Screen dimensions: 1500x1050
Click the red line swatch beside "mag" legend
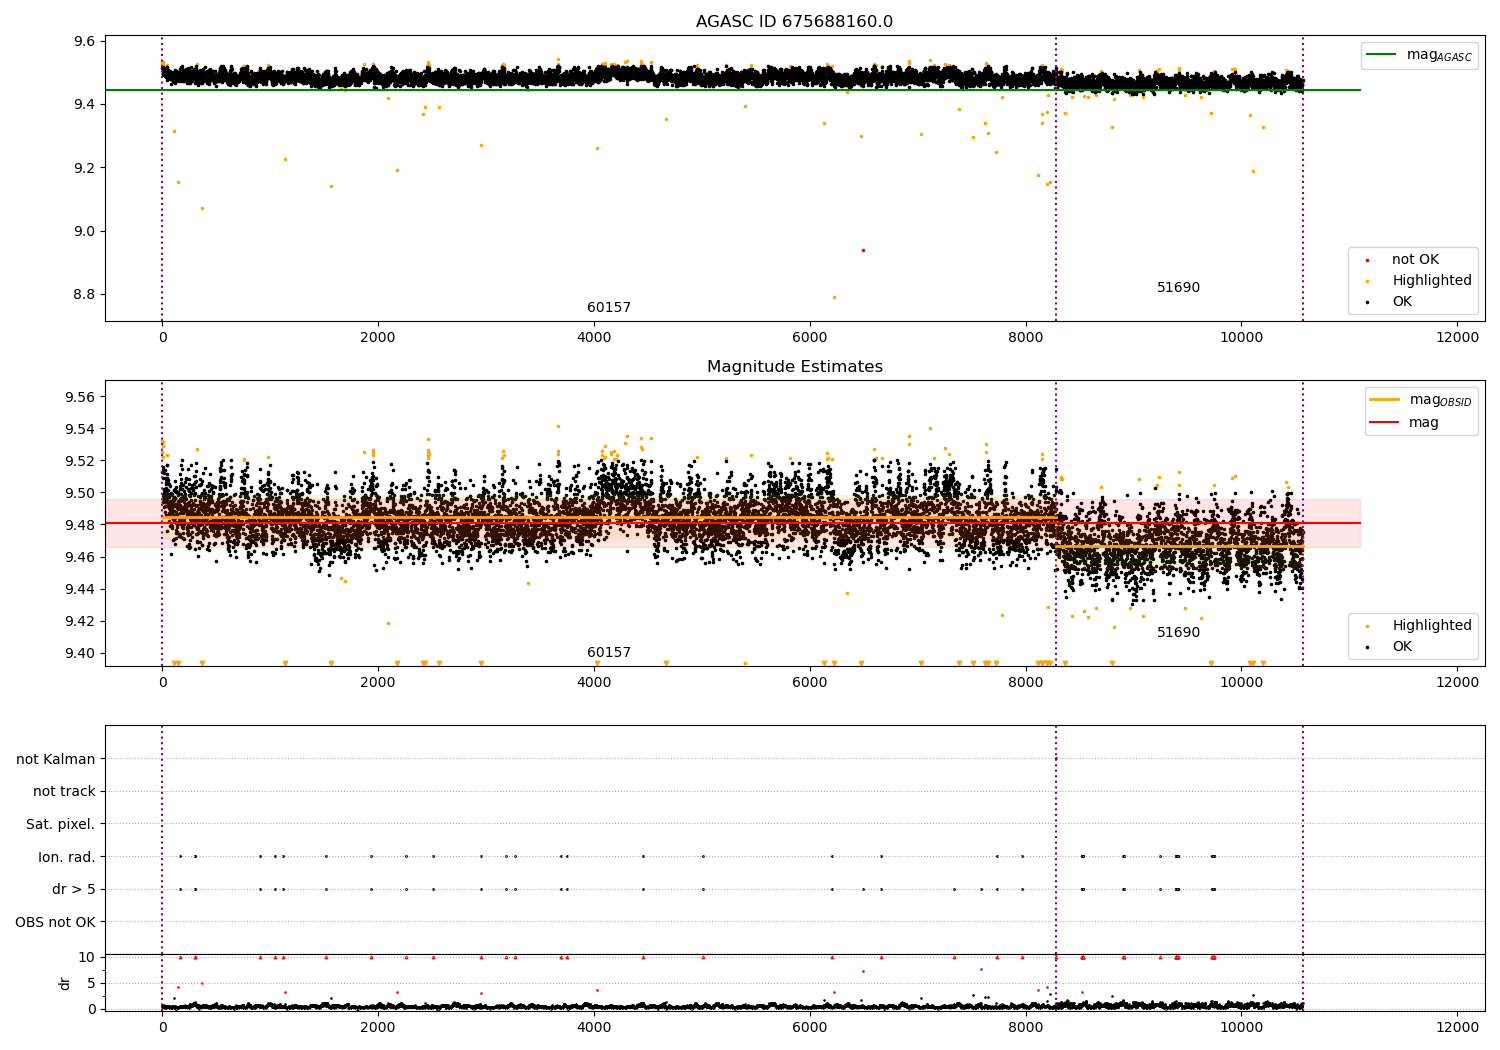[x=1385, y=423]
